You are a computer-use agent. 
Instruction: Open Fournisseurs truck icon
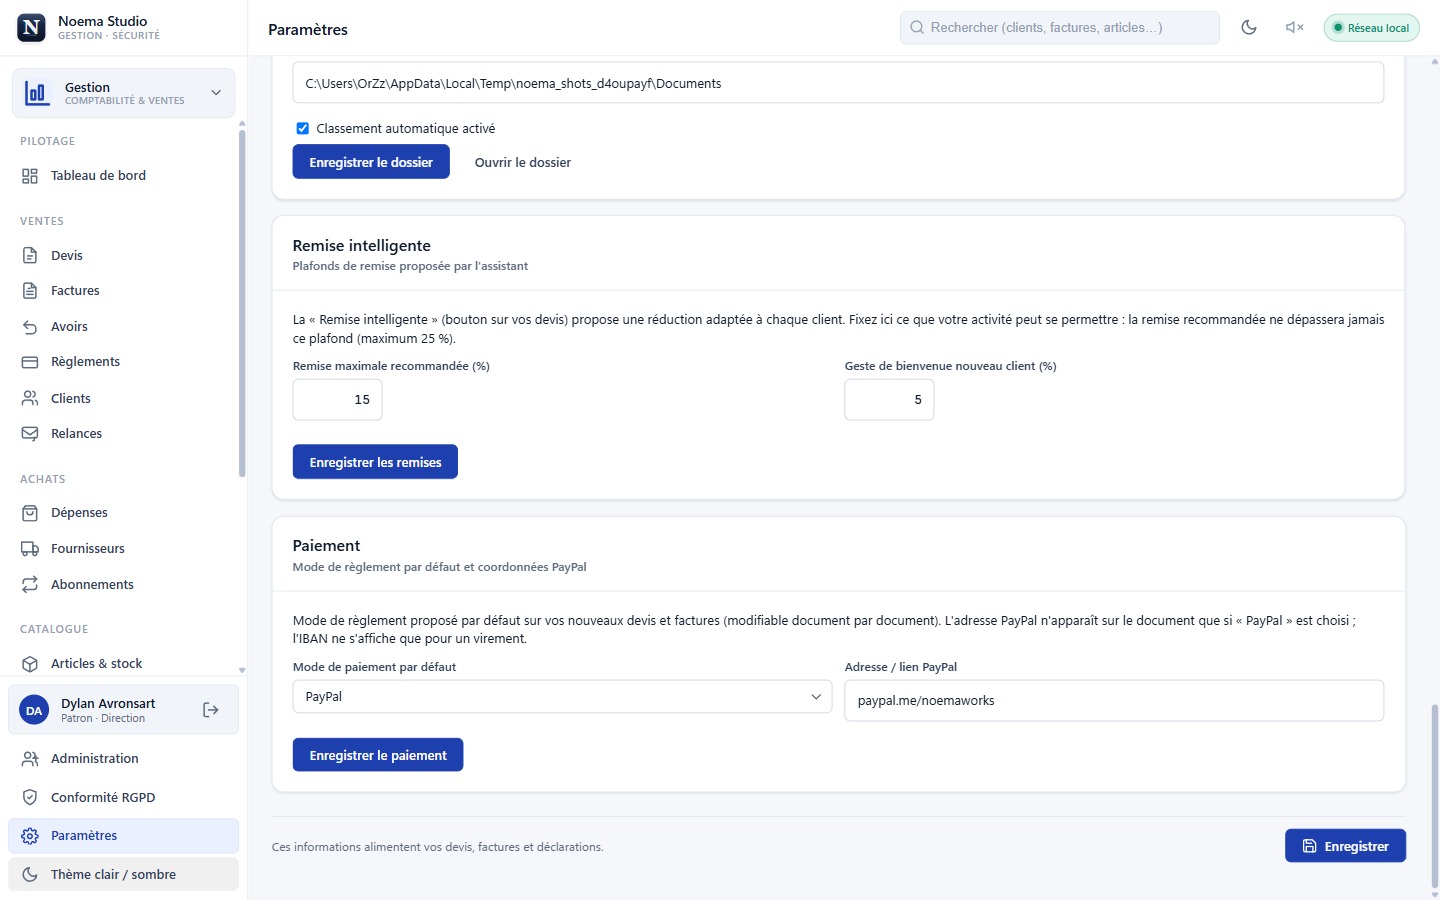[30, 549]
